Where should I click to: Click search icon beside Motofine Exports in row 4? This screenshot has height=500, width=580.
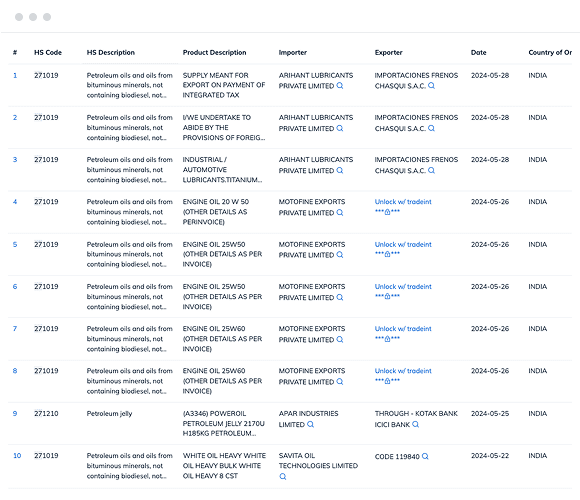[340, 212]
